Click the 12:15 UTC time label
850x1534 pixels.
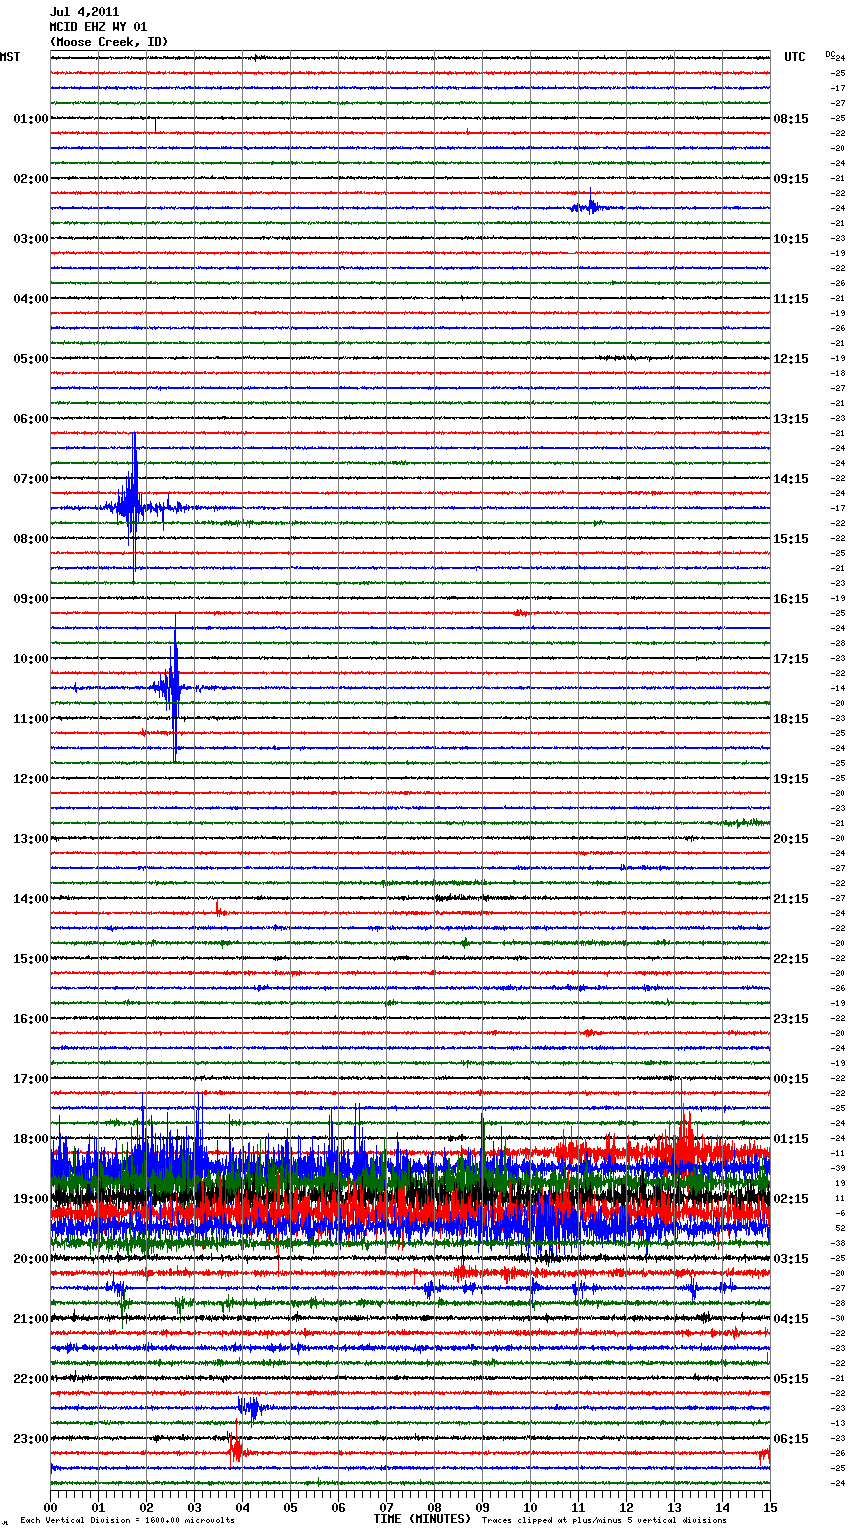click(x=791, y=359)
